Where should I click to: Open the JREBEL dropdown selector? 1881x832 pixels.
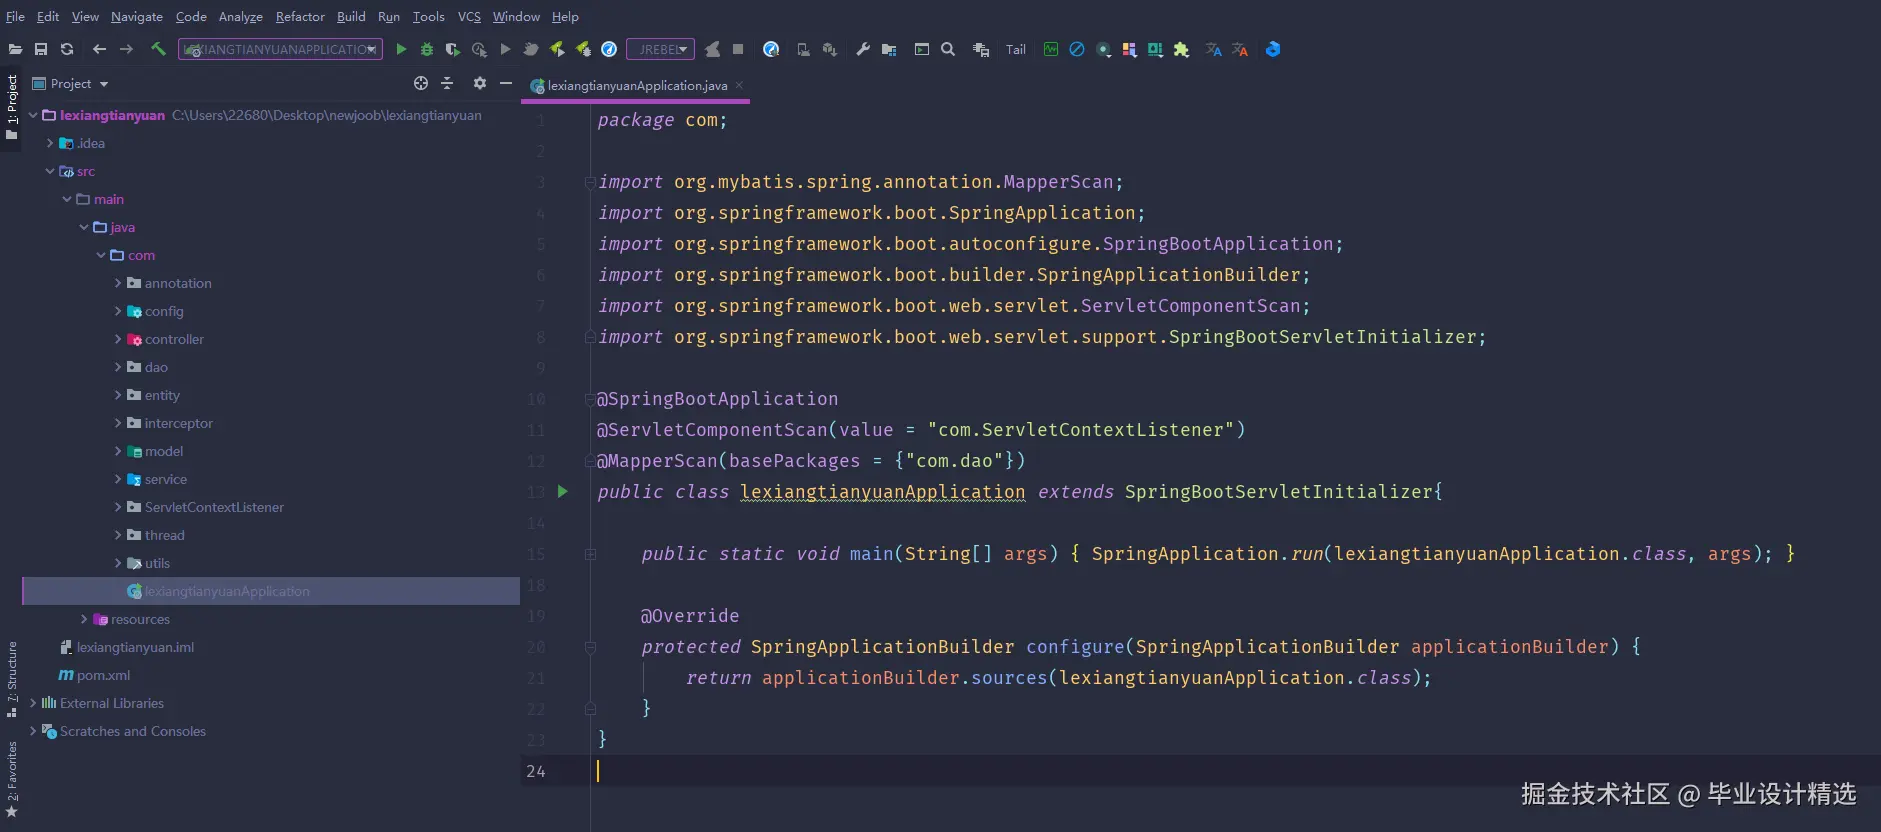pos(660,49)
